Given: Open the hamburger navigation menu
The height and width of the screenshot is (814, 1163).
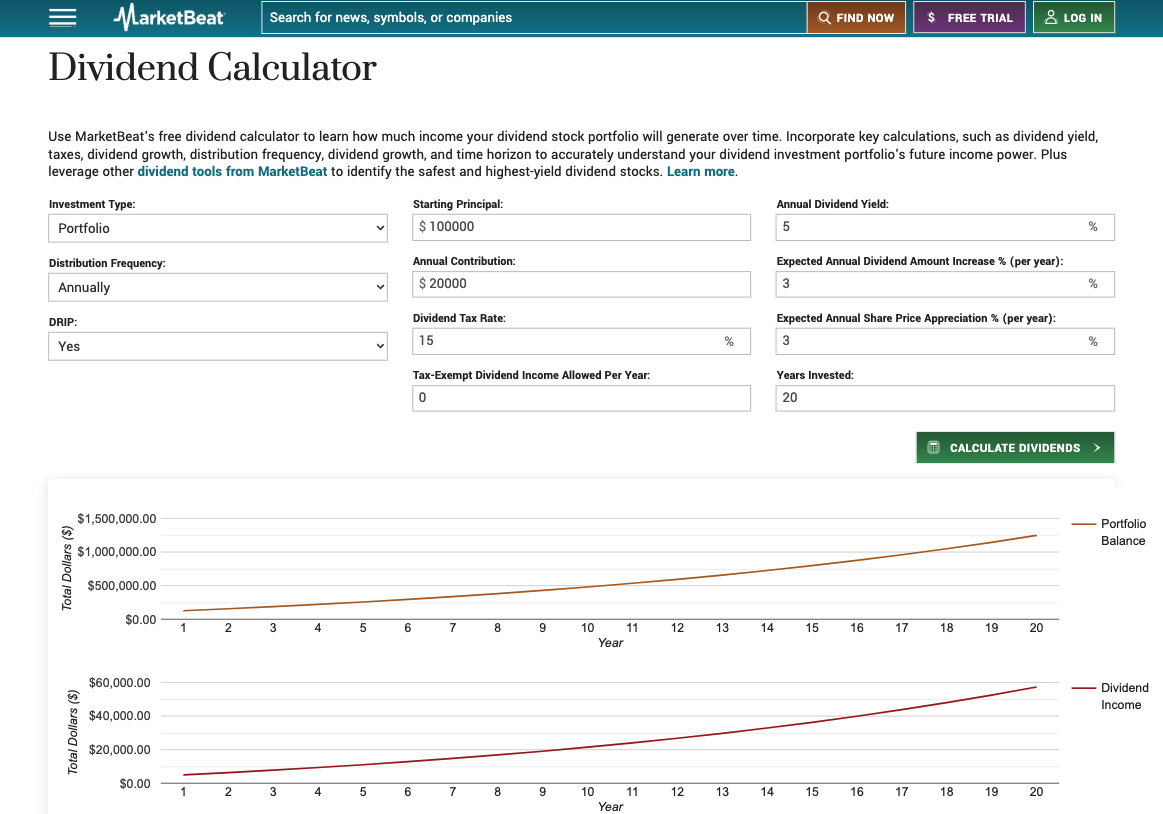Looking at the screenshot, I should (x=62, y=18).
